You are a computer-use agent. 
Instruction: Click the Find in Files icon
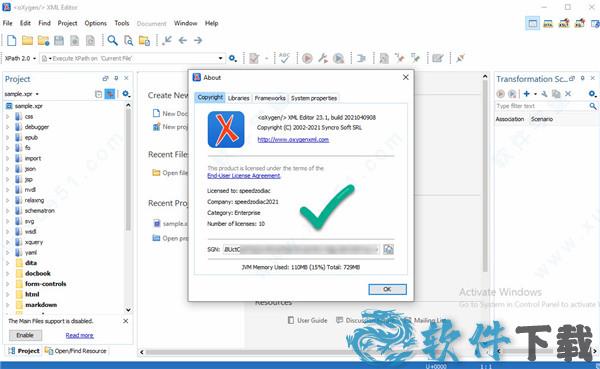(x=129, y=40)
